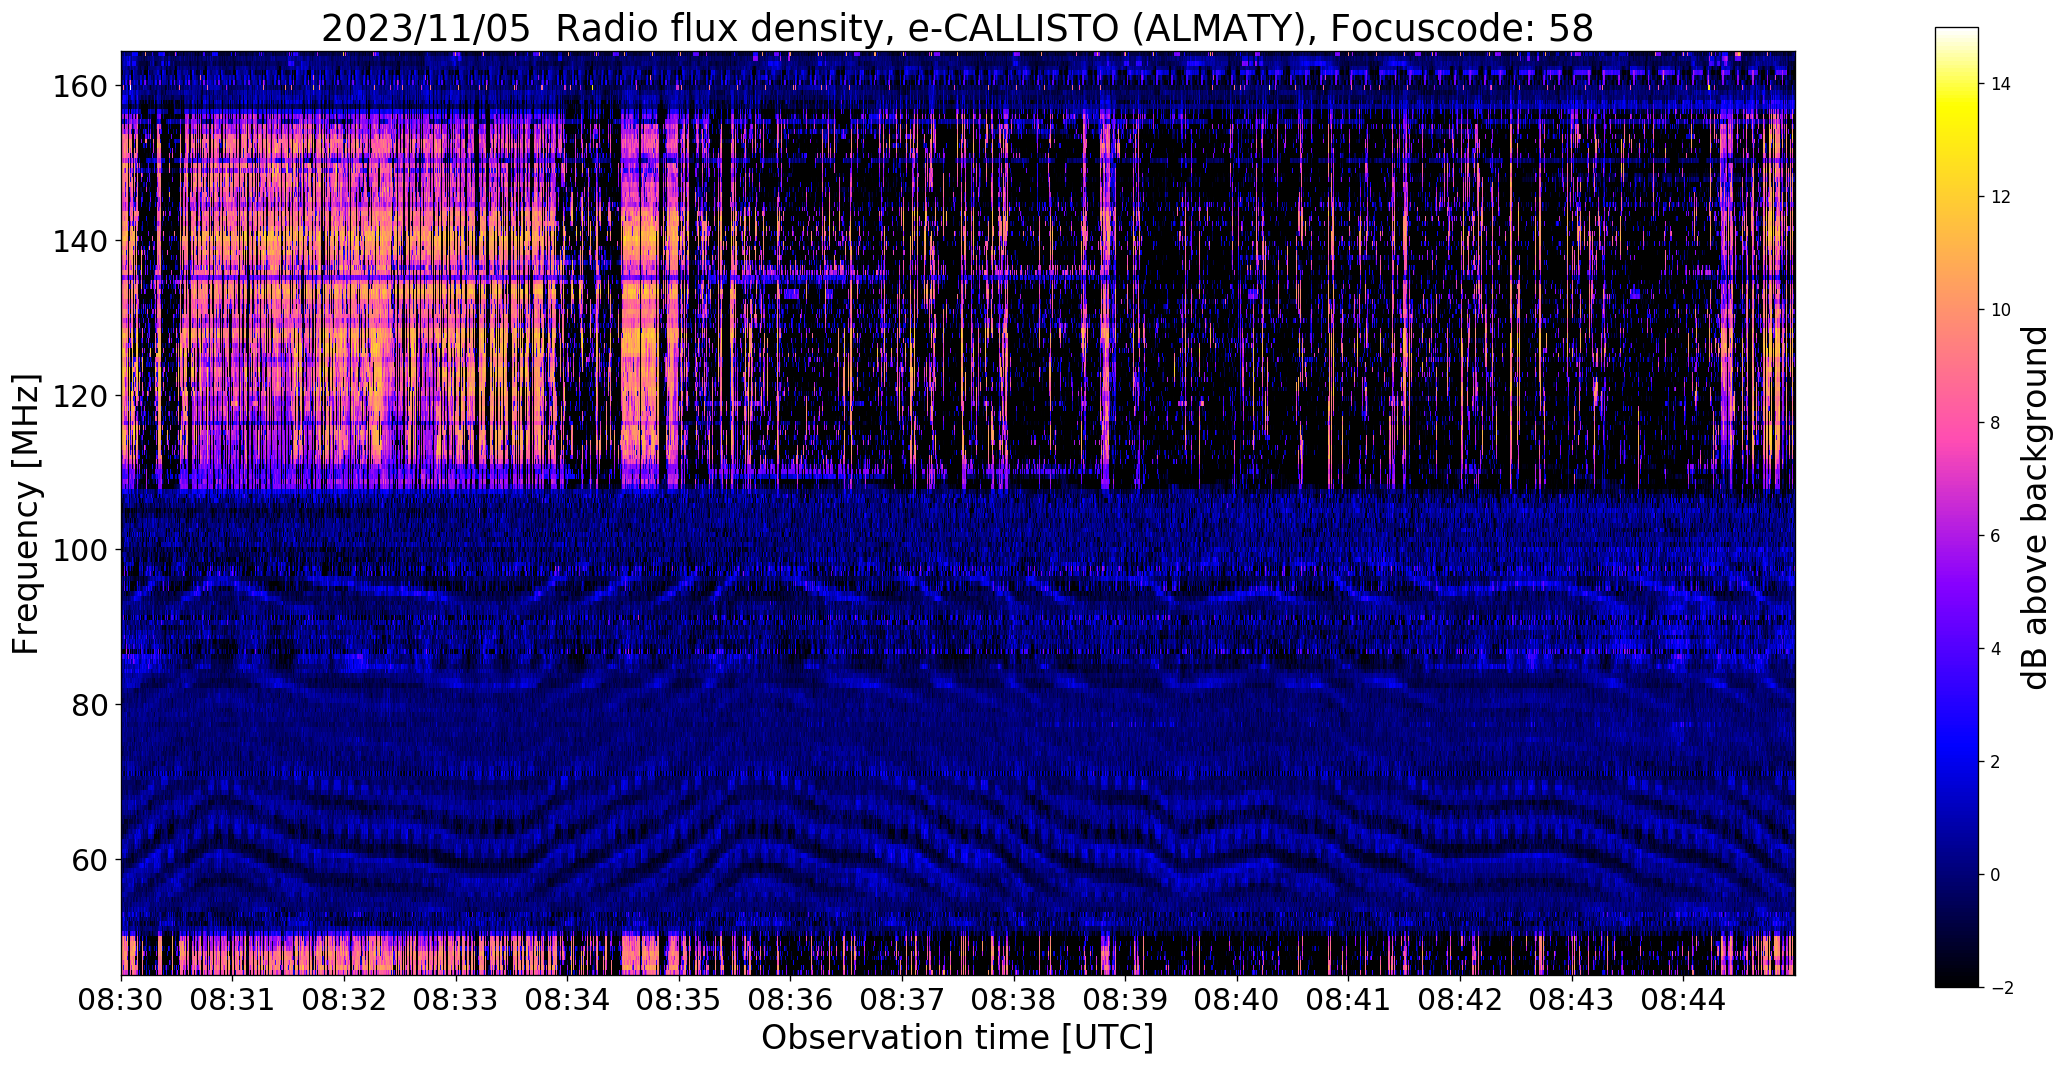Click the 'Observation time [UTC]' axis label
Image resolution: width=2066 pixels, height=1067 pixels.
(957, 1038)
